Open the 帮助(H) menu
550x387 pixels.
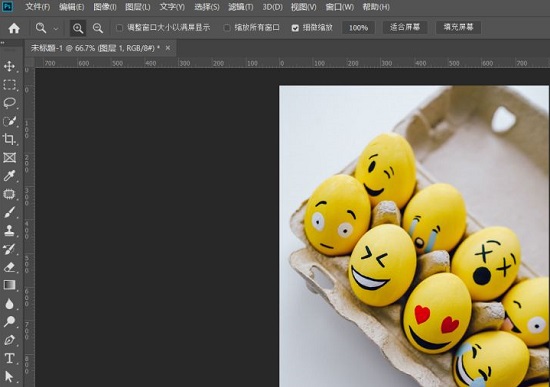click(x=376, y=7)
